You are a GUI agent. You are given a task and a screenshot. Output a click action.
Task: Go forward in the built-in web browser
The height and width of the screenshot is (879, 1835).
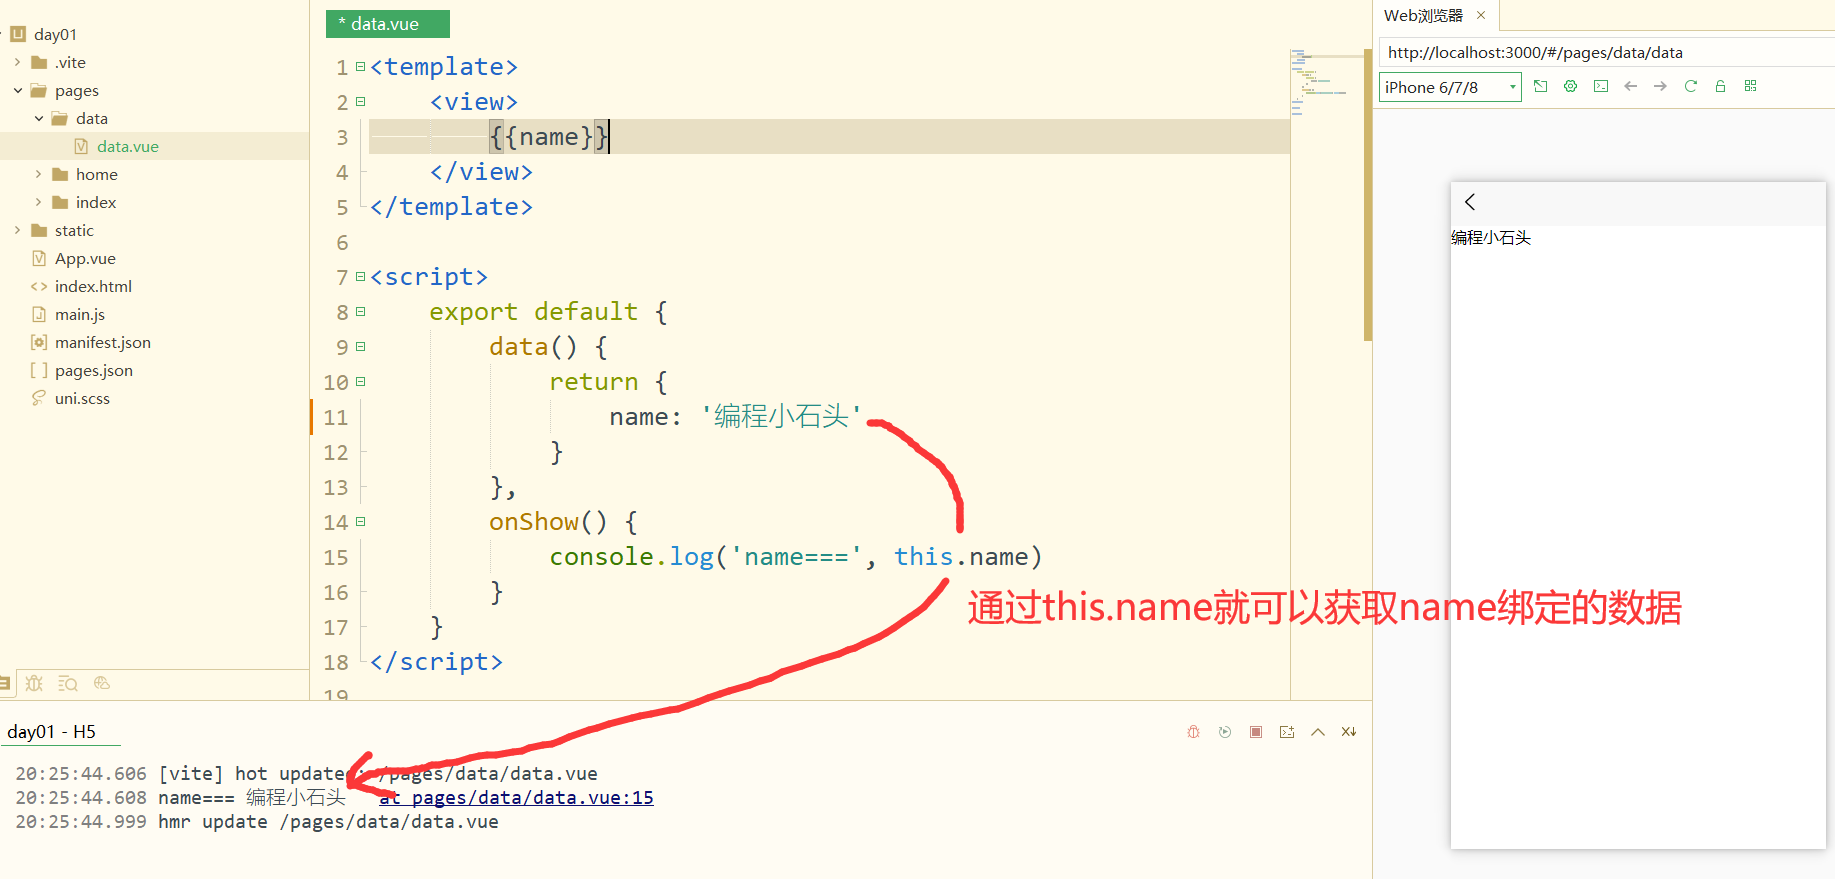point(1661,86)
